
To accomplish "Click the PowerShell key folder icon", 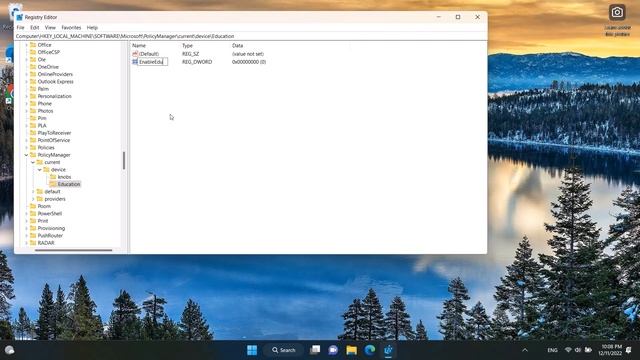I will [33, 214].
